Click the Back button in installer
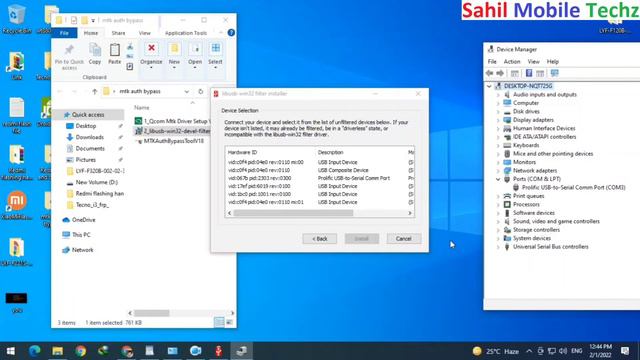The image size is (640, 360). pos(320,239)
